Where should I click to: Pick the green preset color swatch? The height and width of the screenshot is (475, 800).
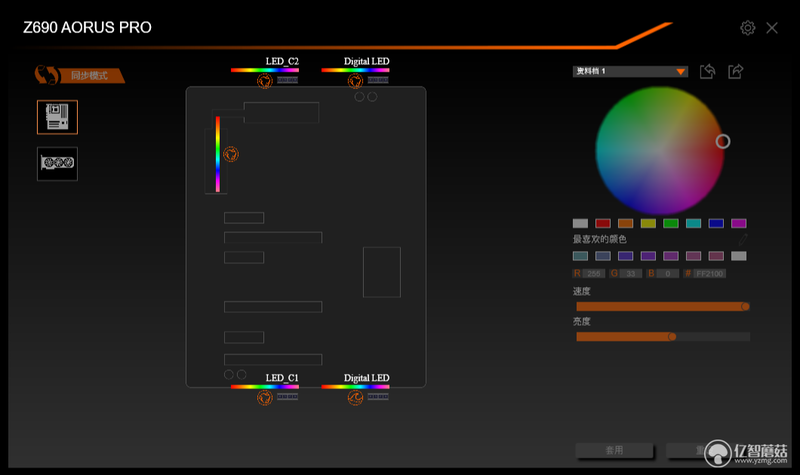pos(670,223)
